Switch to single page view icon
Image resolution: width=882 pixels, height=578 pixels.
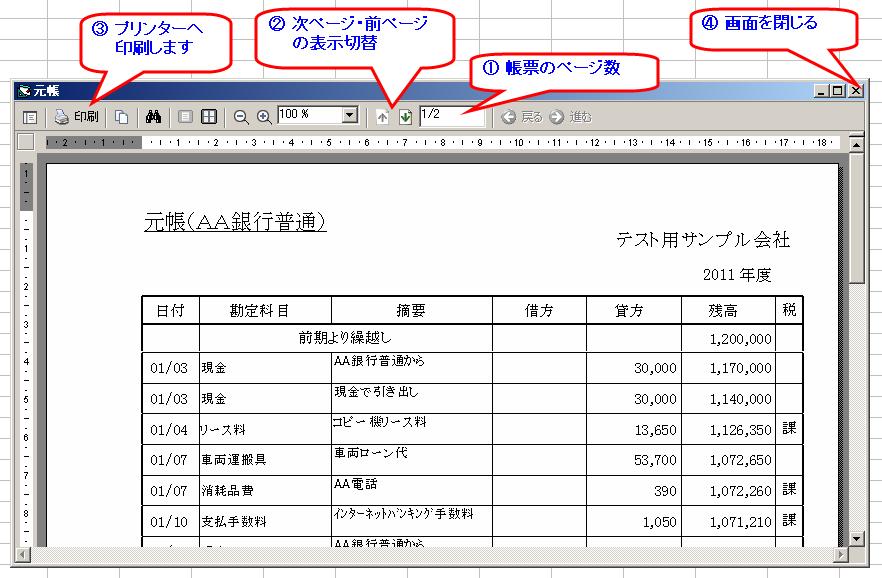click(185, 117)
